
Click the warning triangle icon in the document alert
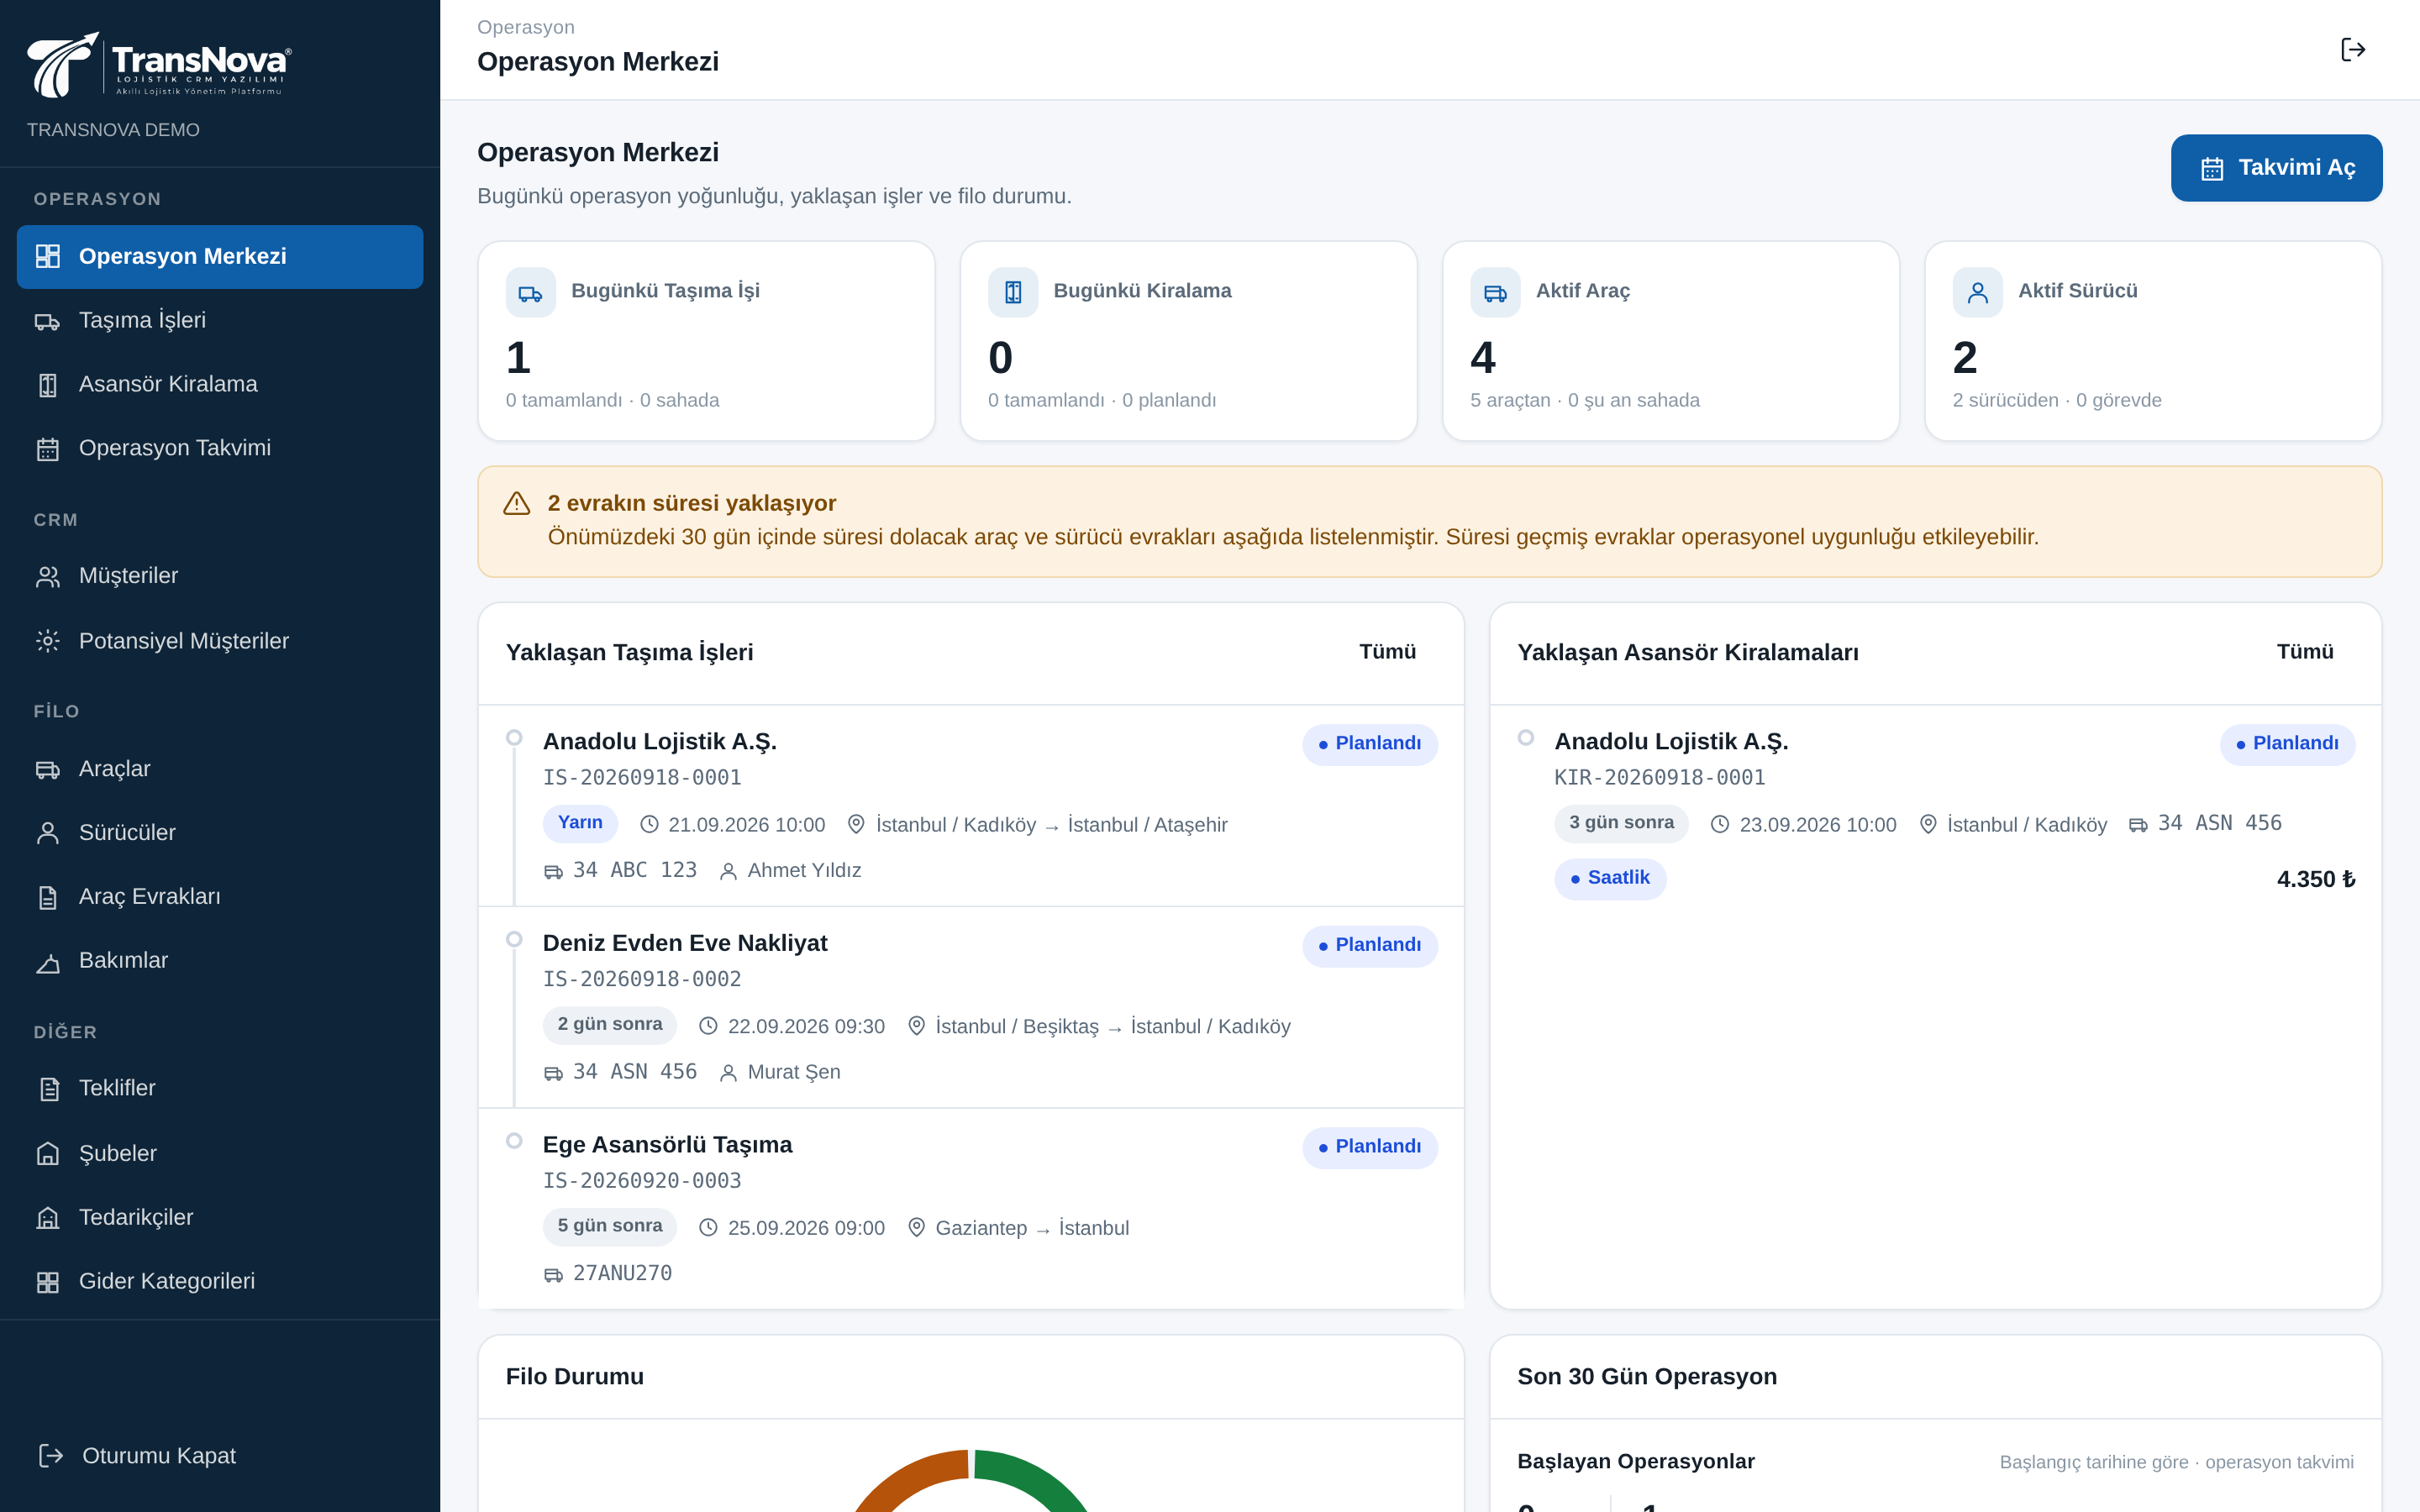coord(517,503)
